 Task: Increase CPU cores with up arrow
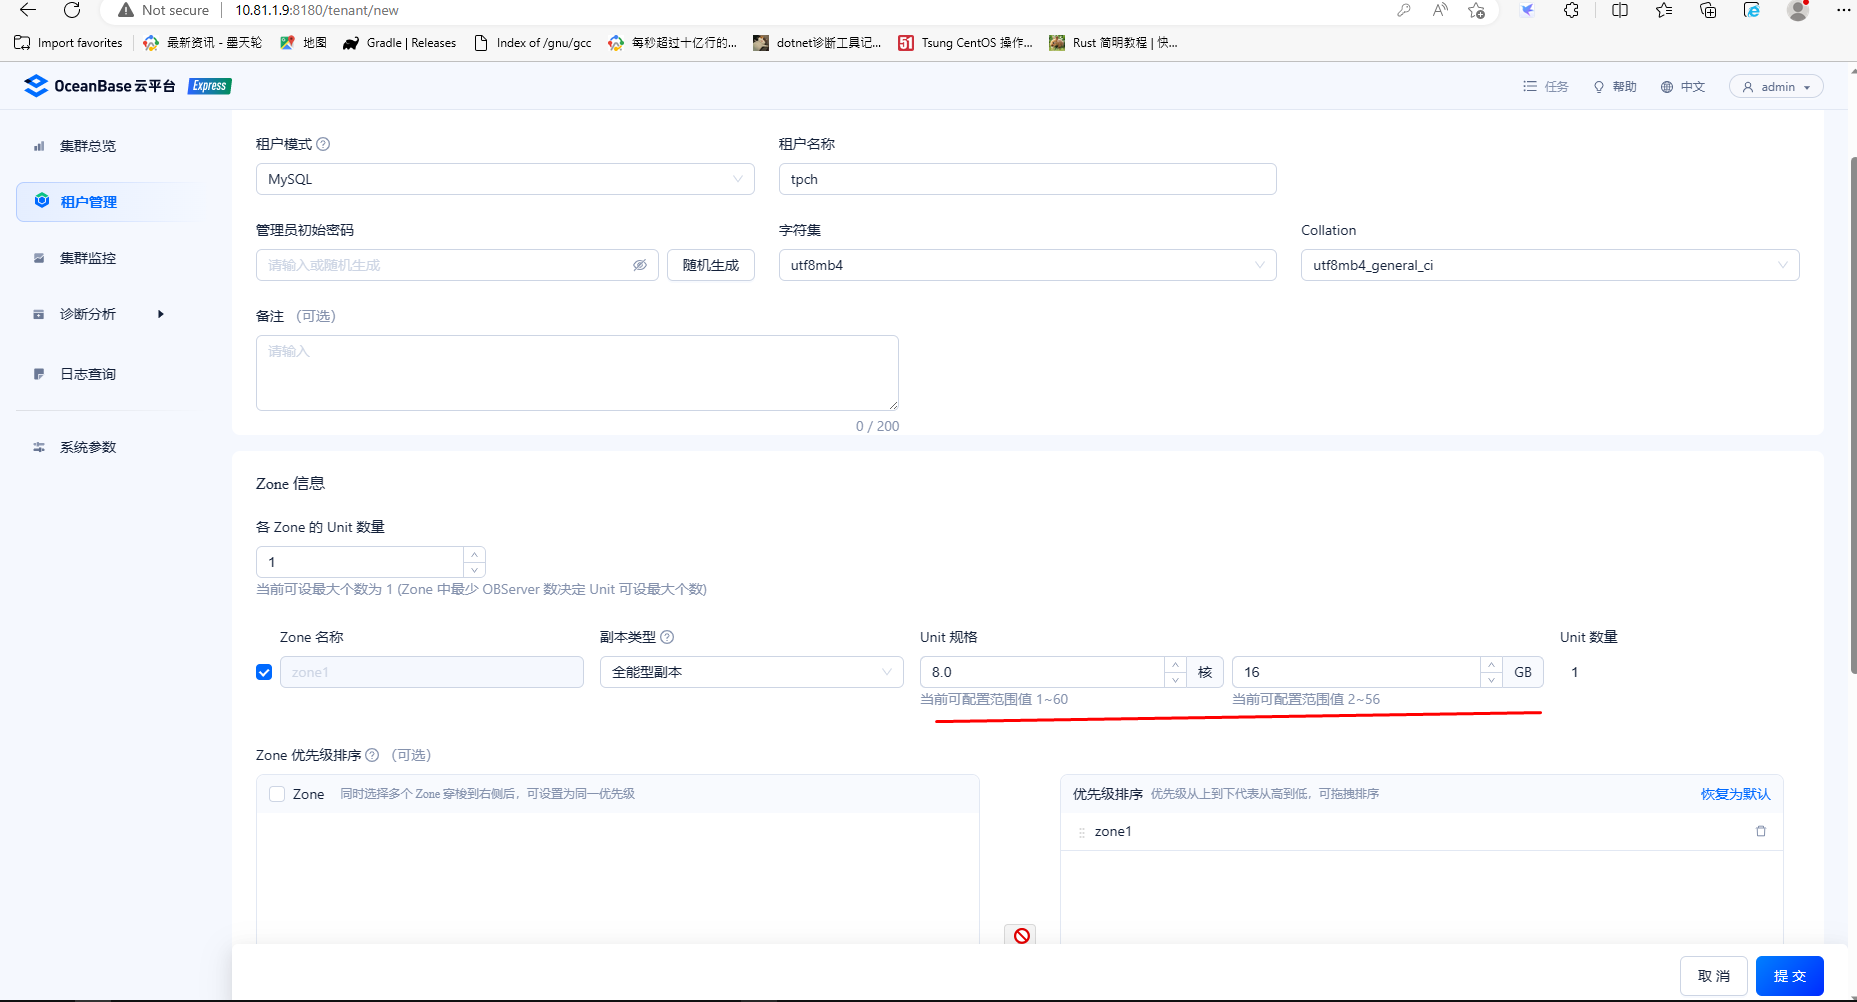[1176, 664]
